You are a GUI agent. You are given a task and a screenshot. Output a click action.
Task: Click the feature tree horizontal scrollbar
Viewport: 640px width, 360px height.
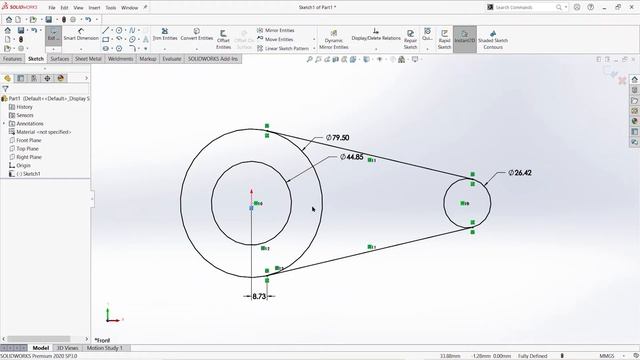point(39,339)
